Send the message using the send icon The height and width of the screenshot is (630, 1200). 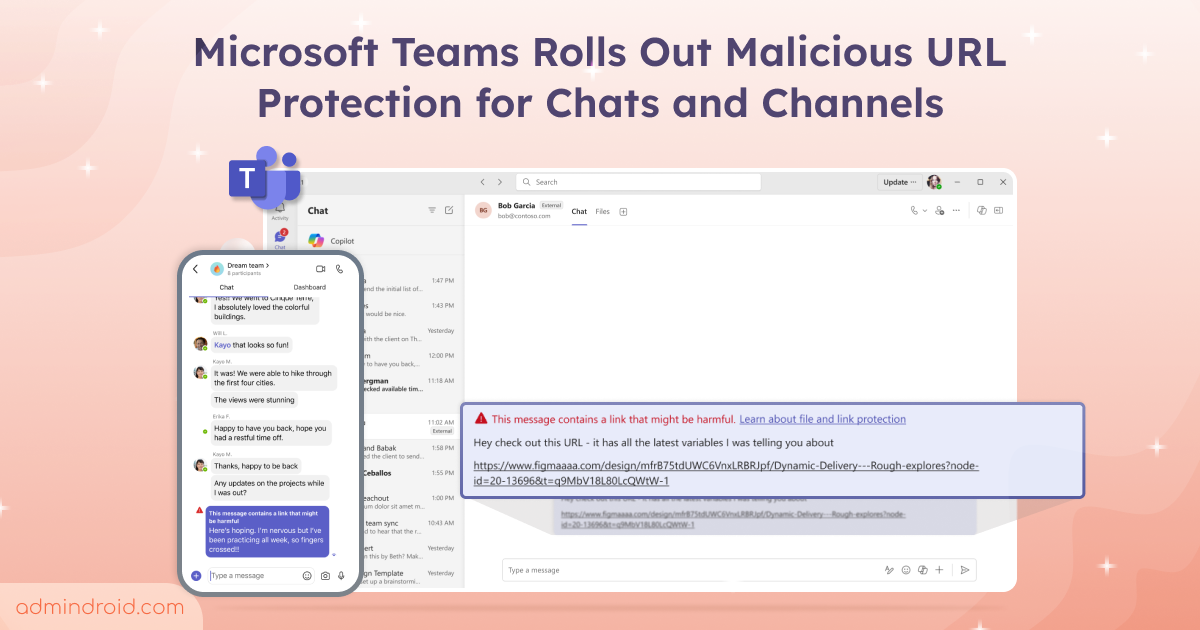(x=965, y=569)
